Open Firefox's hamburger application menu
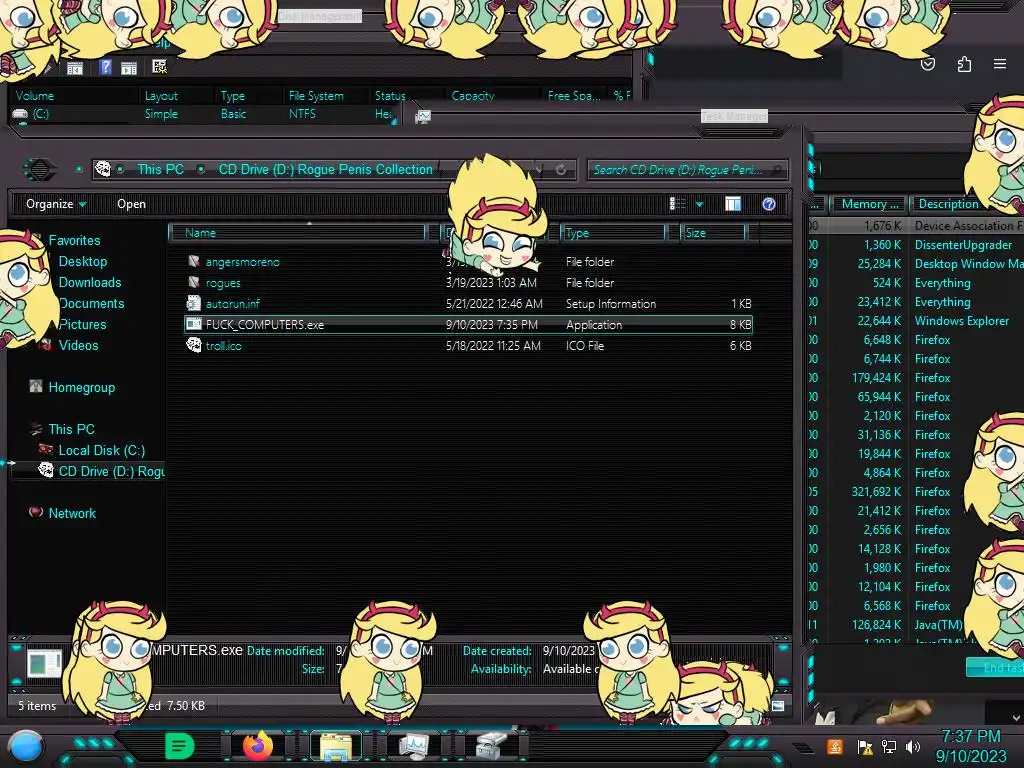This screenshot has width=1024, height=768. click(999, 64)
